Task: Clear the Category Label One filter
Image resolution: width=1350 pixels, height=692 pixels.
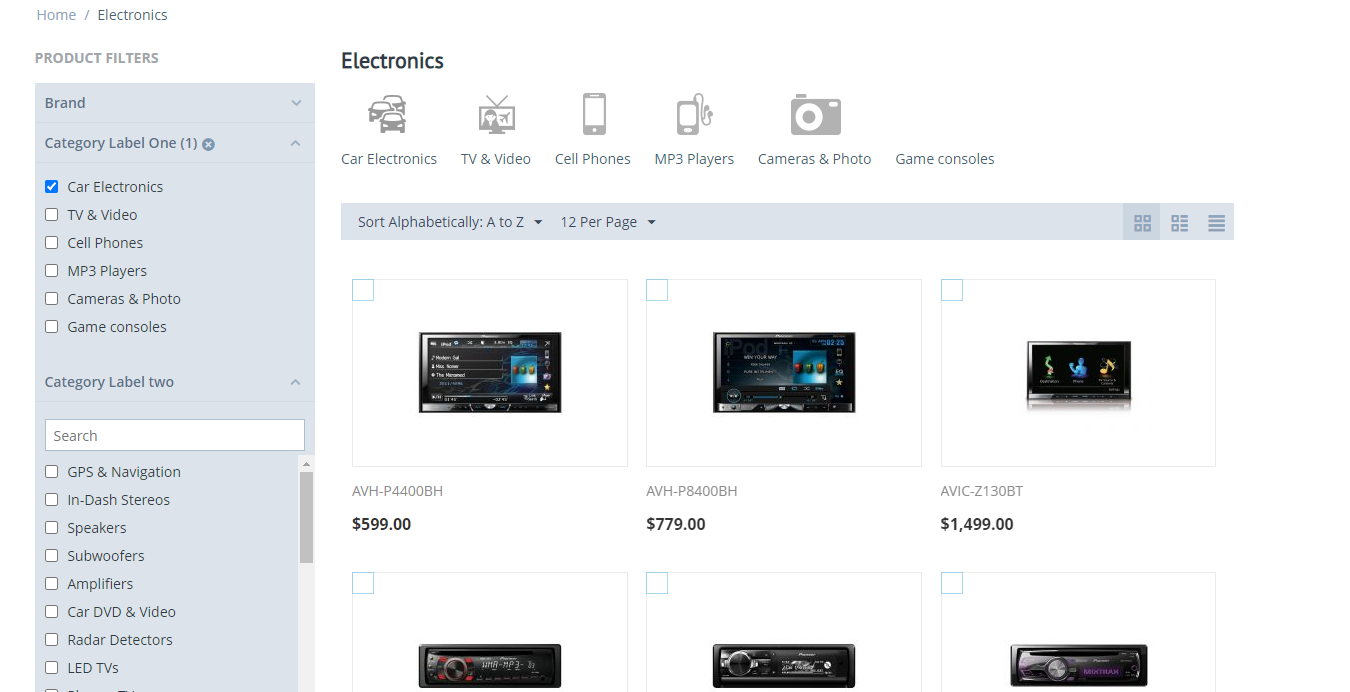Action: click(x=208, y=144)
